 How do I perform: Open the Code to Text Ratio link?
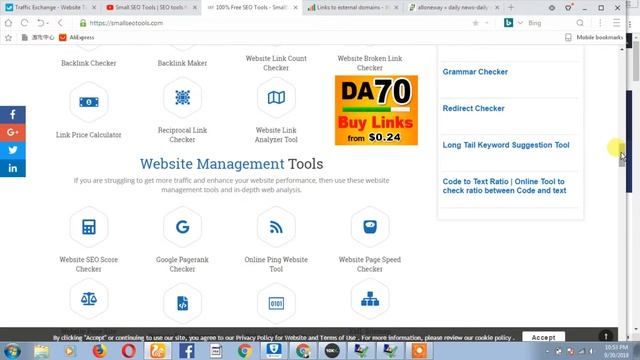504,186
